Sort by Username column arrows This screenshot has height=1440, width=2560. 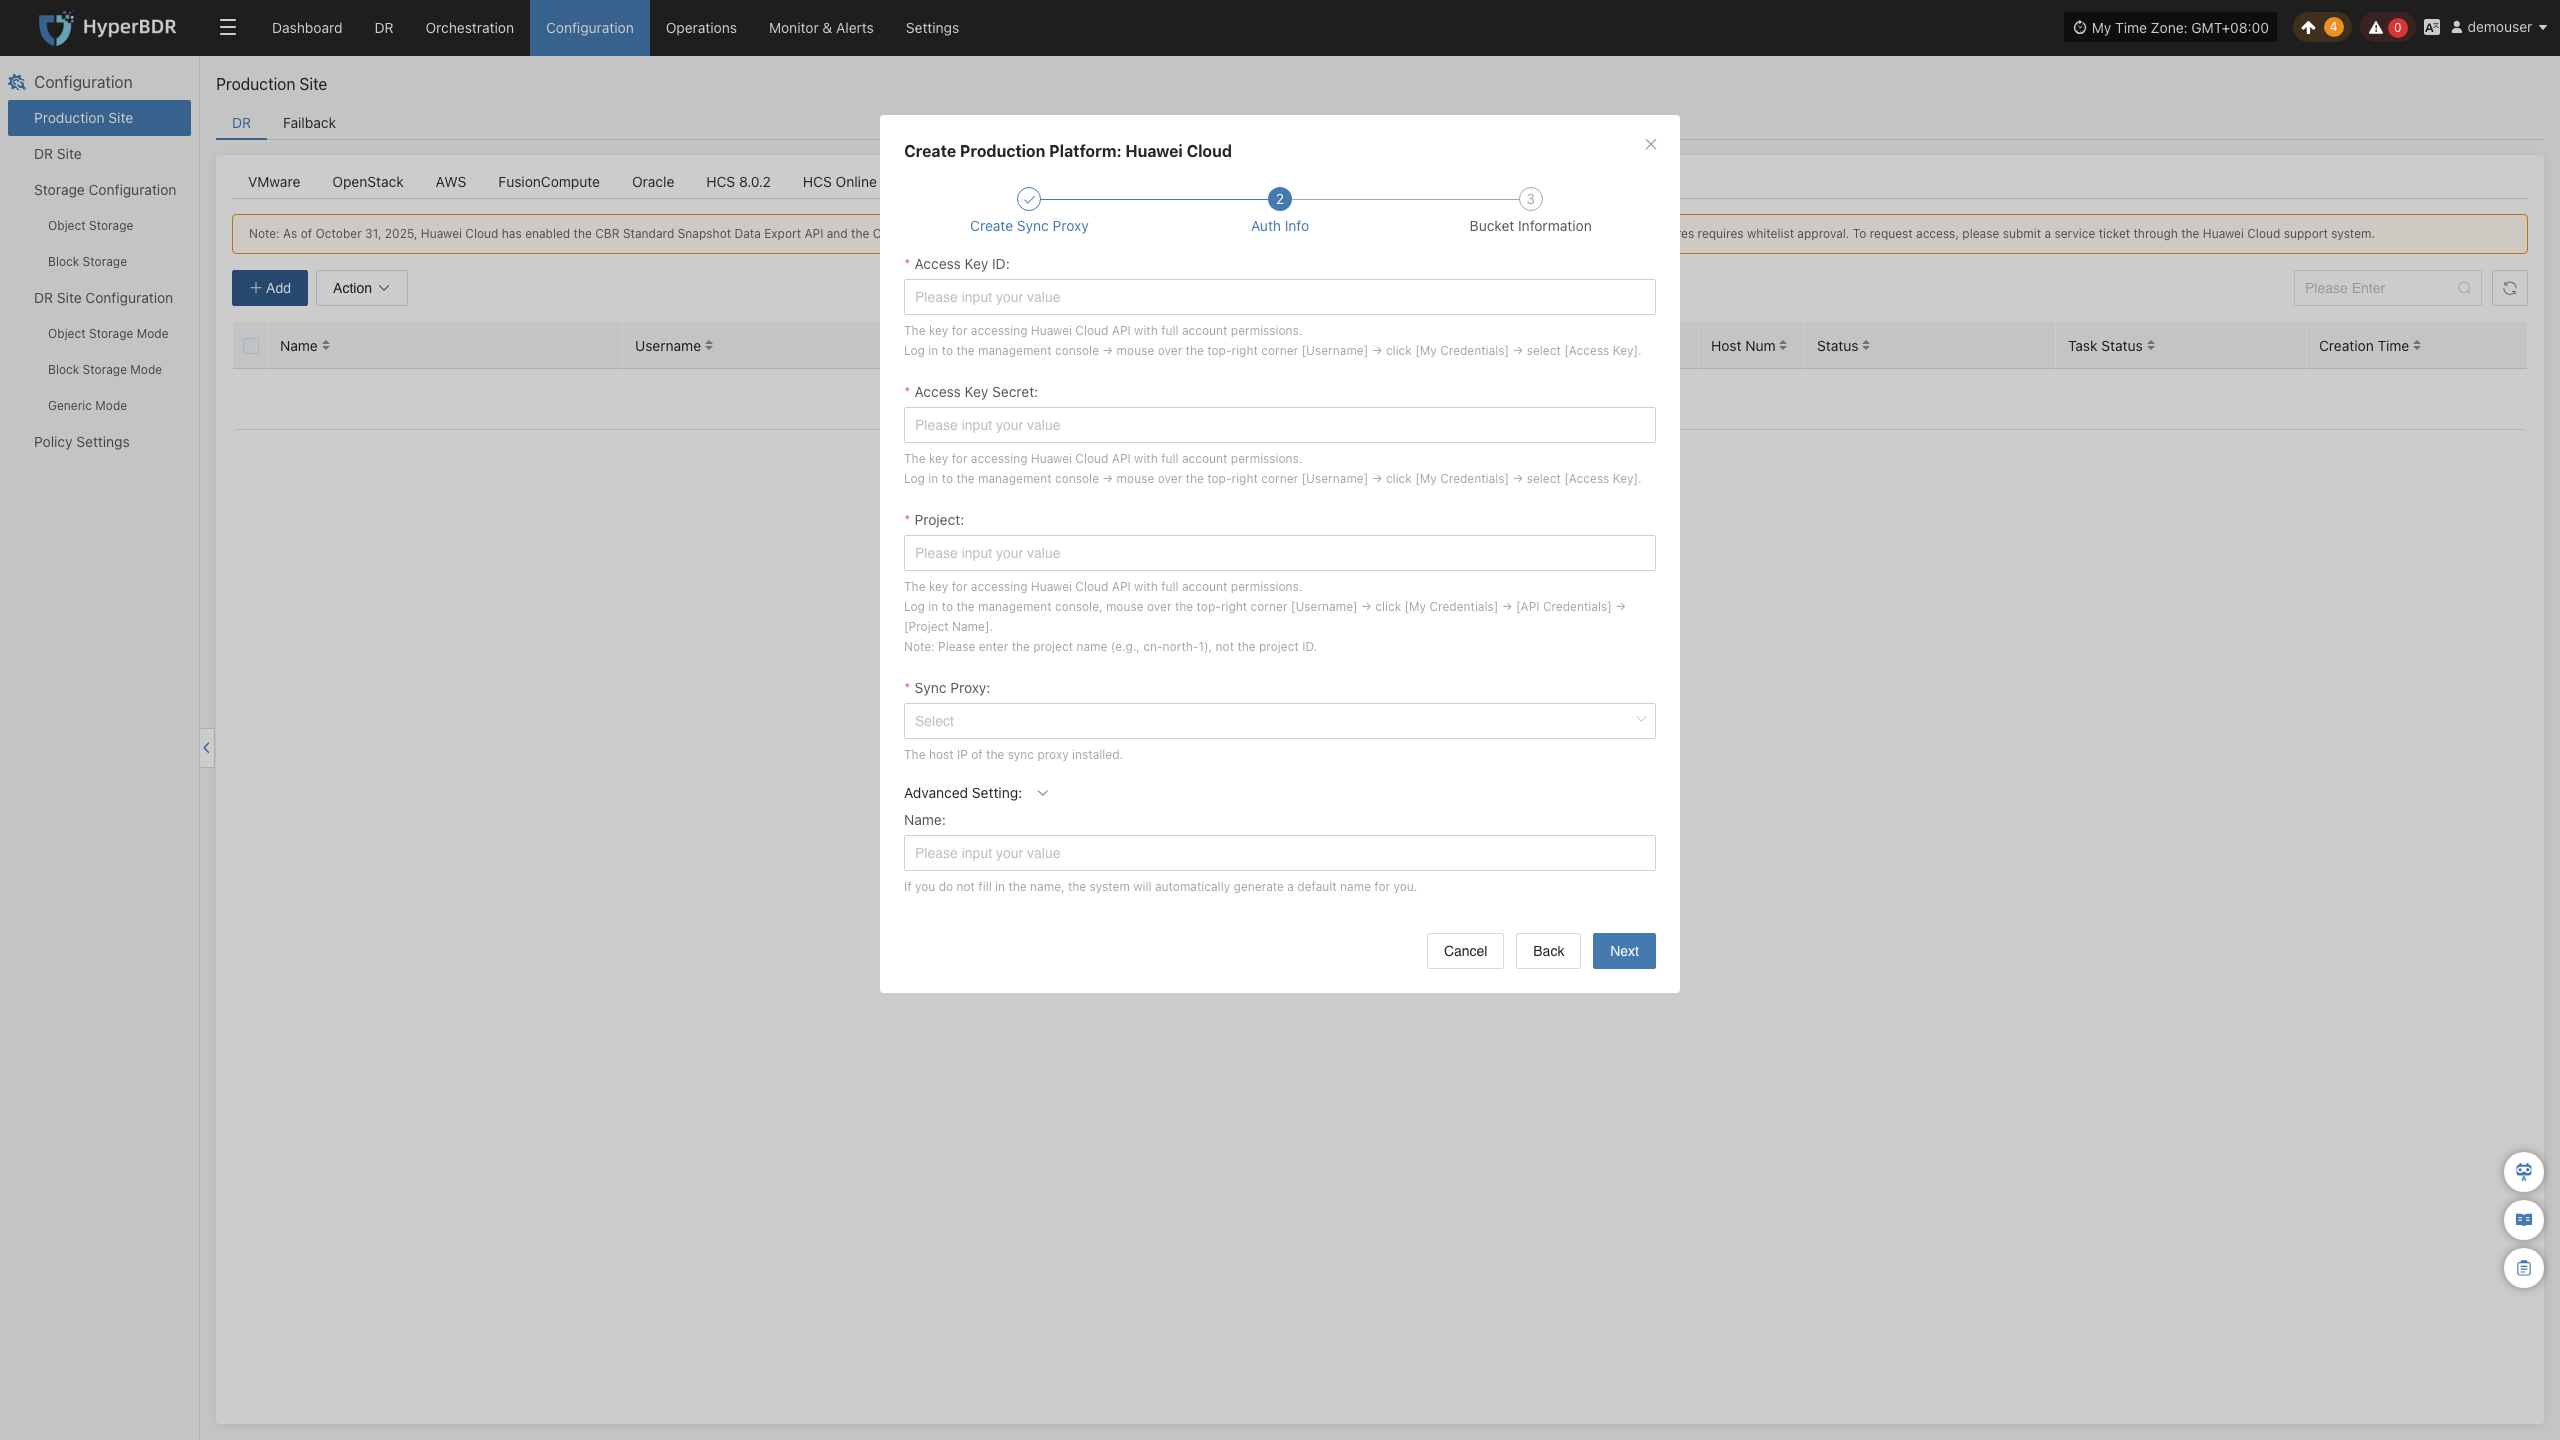coord(709,346)
